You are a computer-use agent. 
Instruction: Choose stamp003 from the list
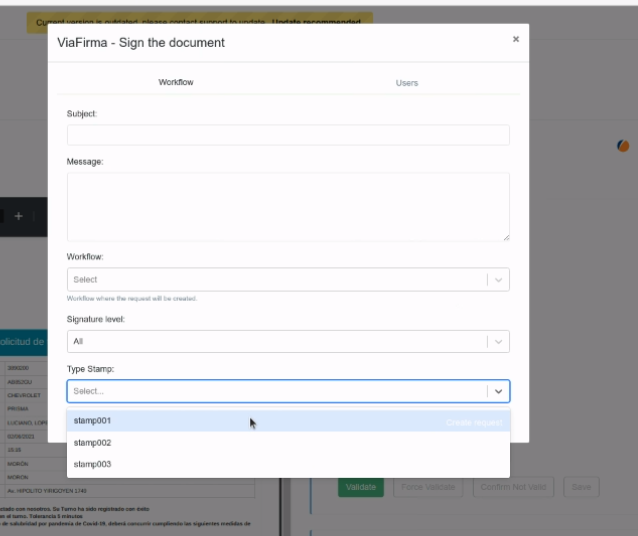93,465
